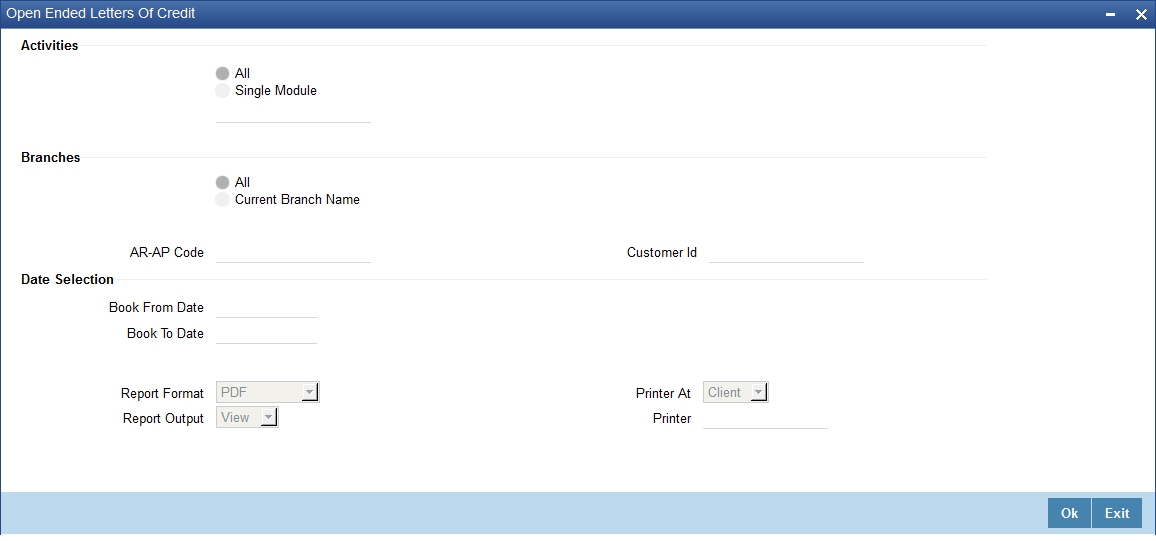Screen dimensions: 1156x541
Task: Focus the Book From Date field
Action: coord(266,308)
